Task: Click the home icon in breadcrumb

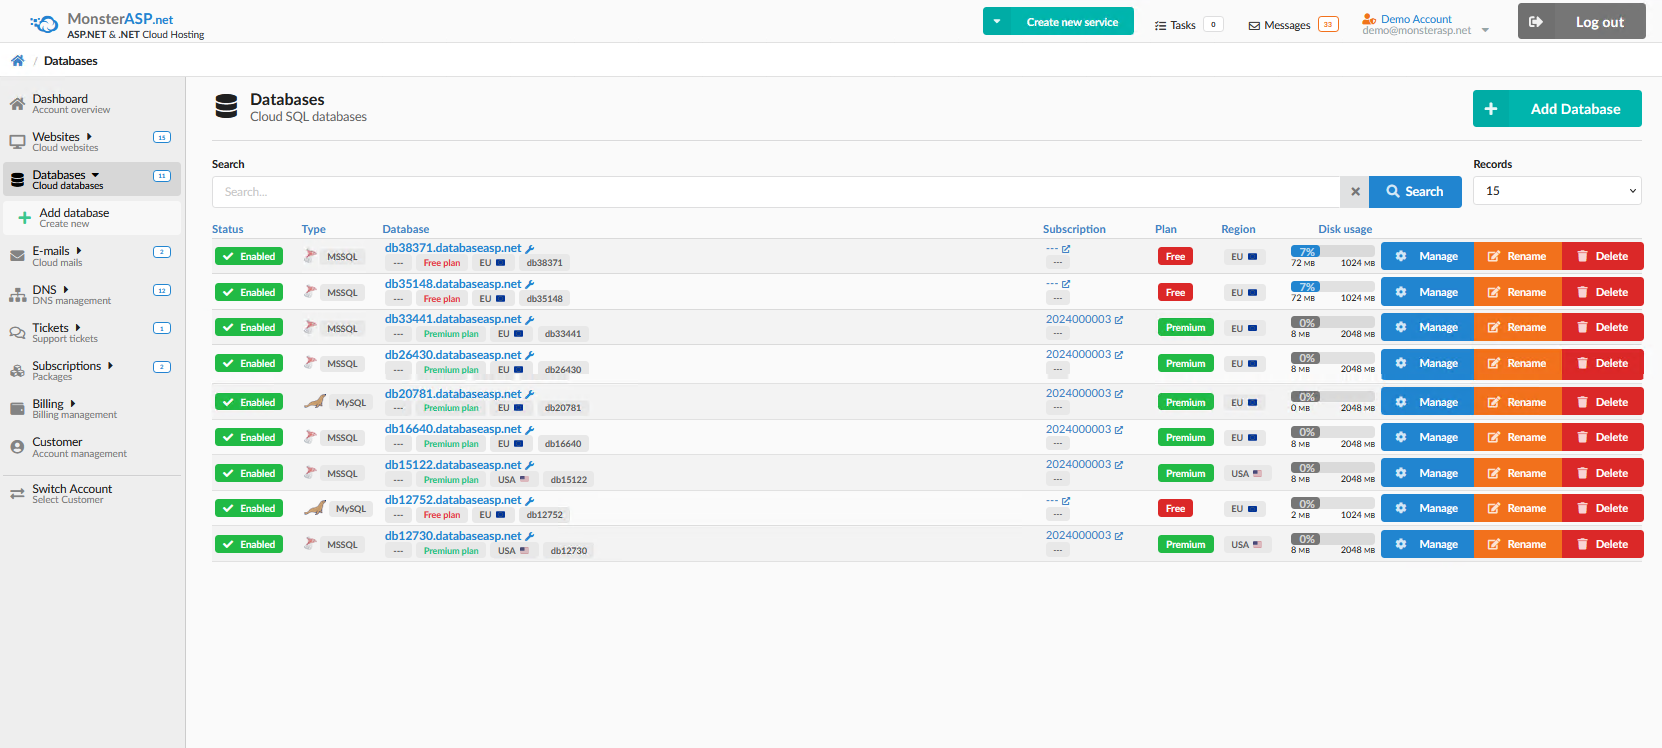Action: (17, 61)
